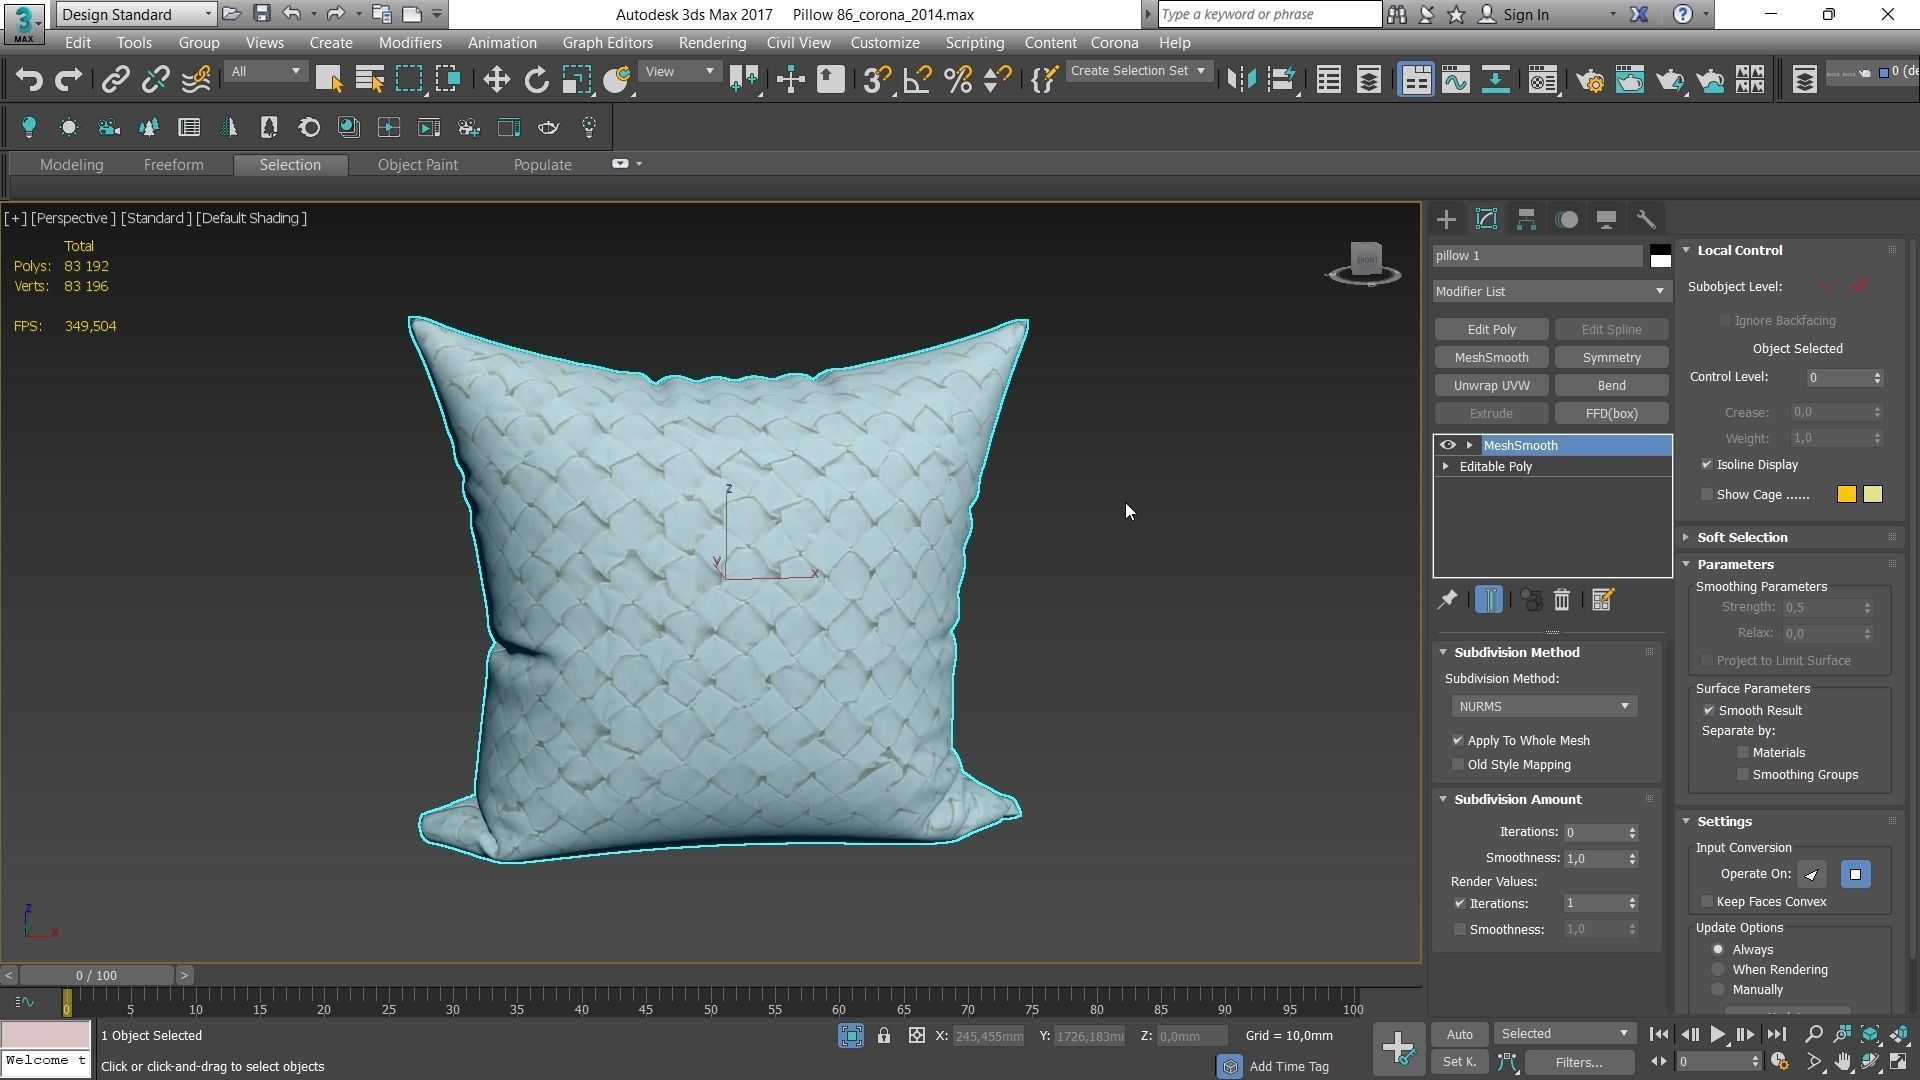This screenshot has width=1920, height=1080.
Task: Toggle Render Values Iterations checkbox
Action: point(1460,904)
